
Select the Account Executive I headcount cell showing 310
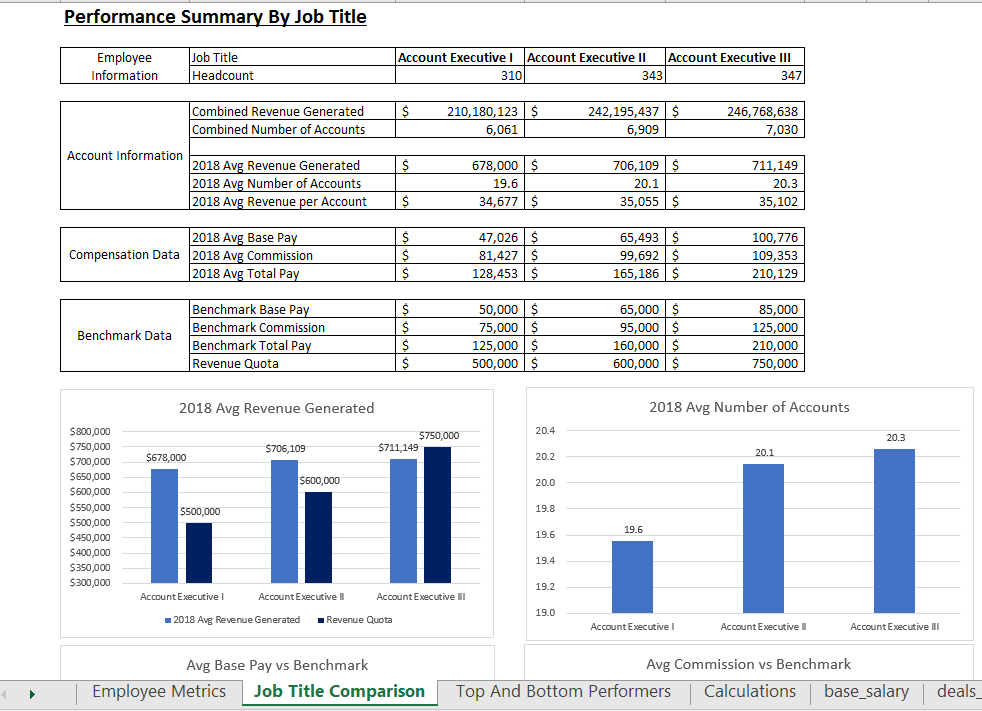coord(460,75)
